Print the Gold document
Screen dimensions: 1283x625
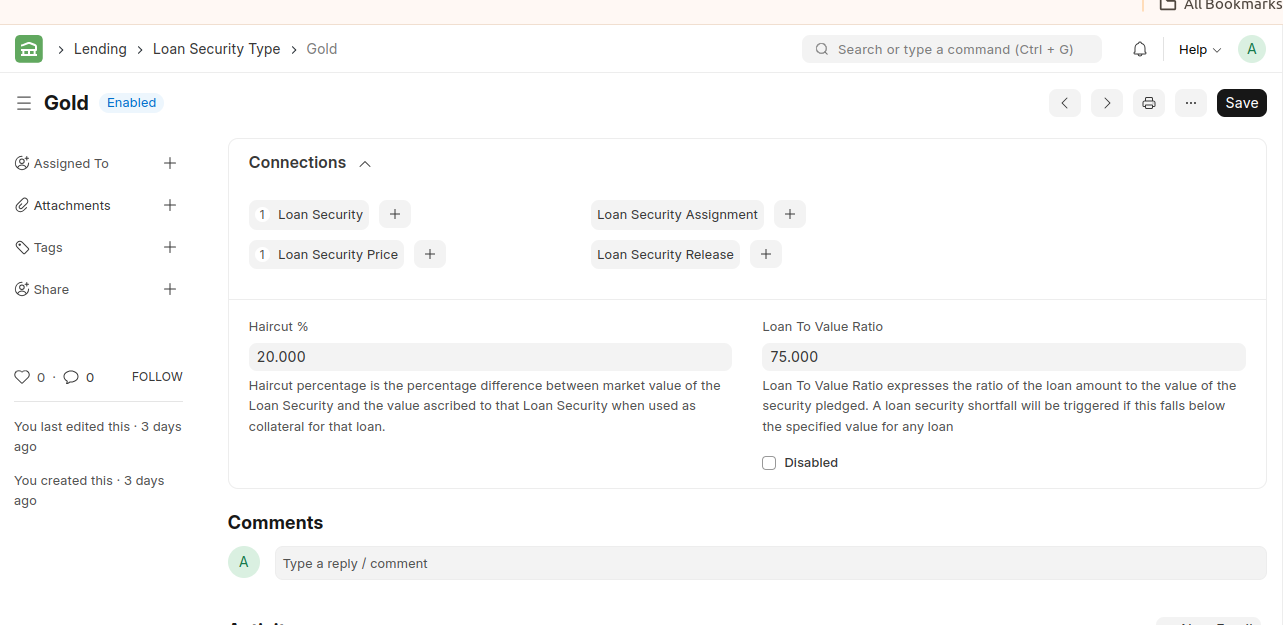(x=1149, y=103)
